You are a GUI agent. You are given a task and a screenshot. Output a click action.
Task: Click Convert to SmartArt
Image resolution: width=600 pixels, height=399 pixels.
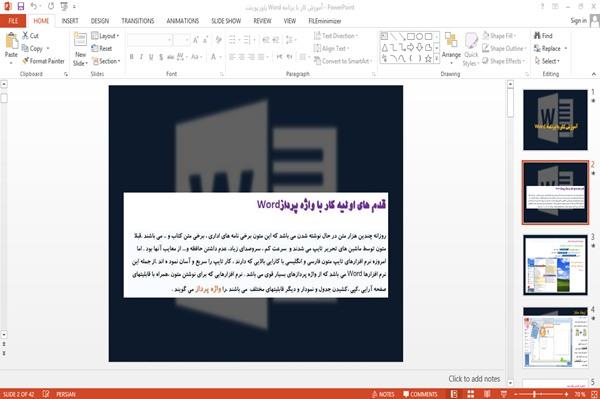click(343, 61)
